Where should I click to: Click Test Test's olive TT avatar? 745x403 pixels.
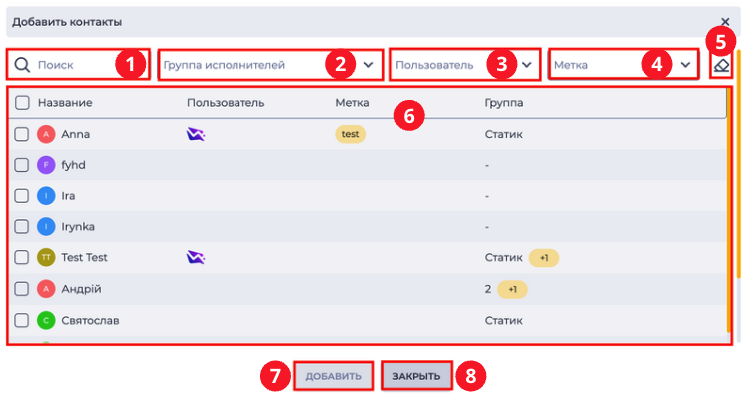[x=46, y=258]
